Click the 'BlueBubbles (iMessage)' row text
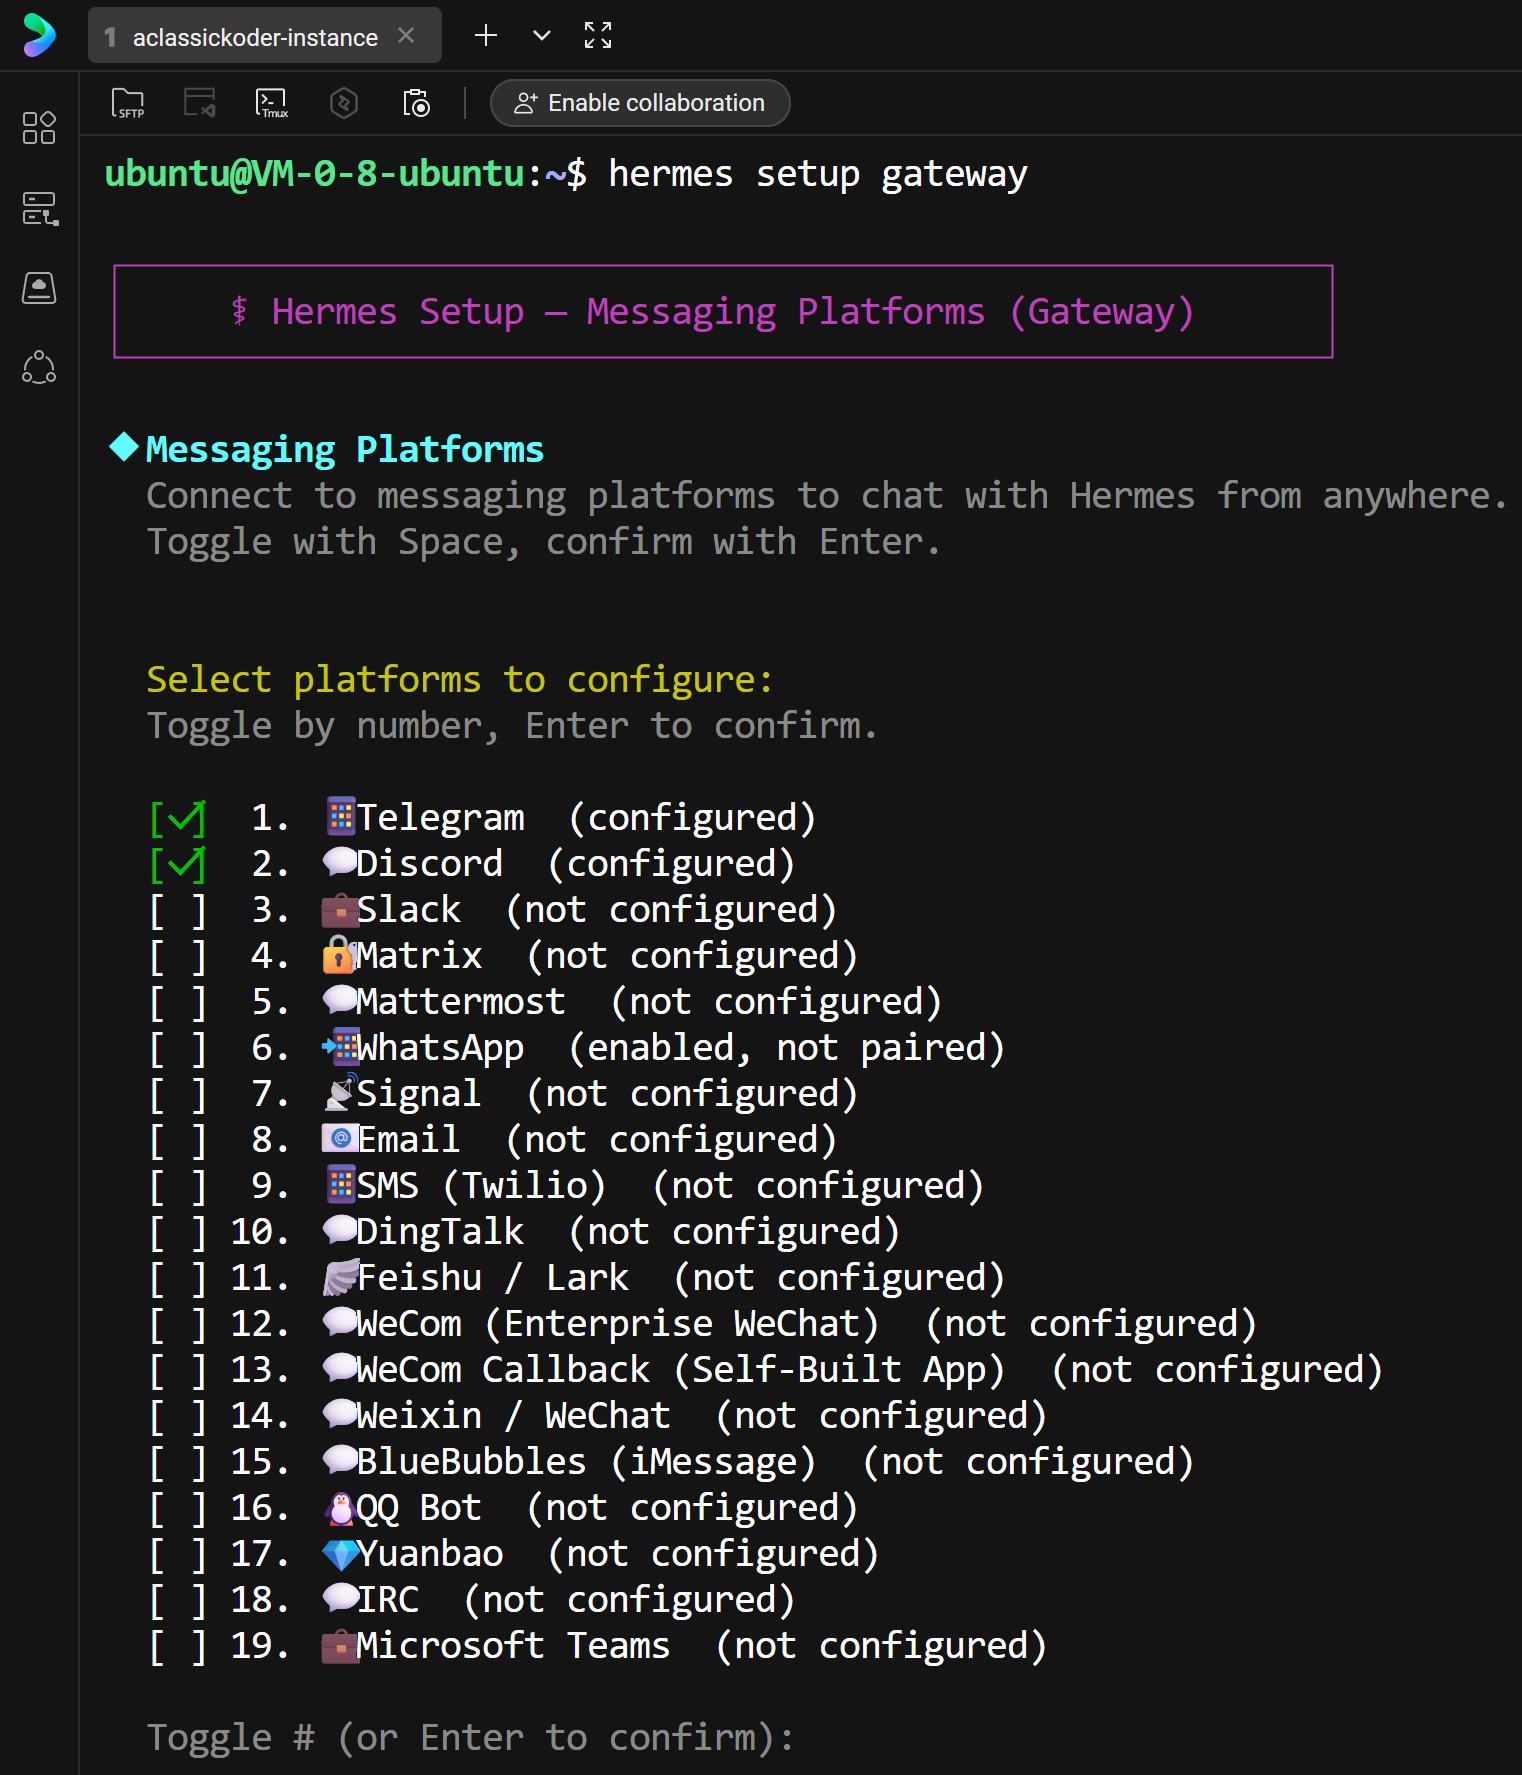 click(586, 1462)
